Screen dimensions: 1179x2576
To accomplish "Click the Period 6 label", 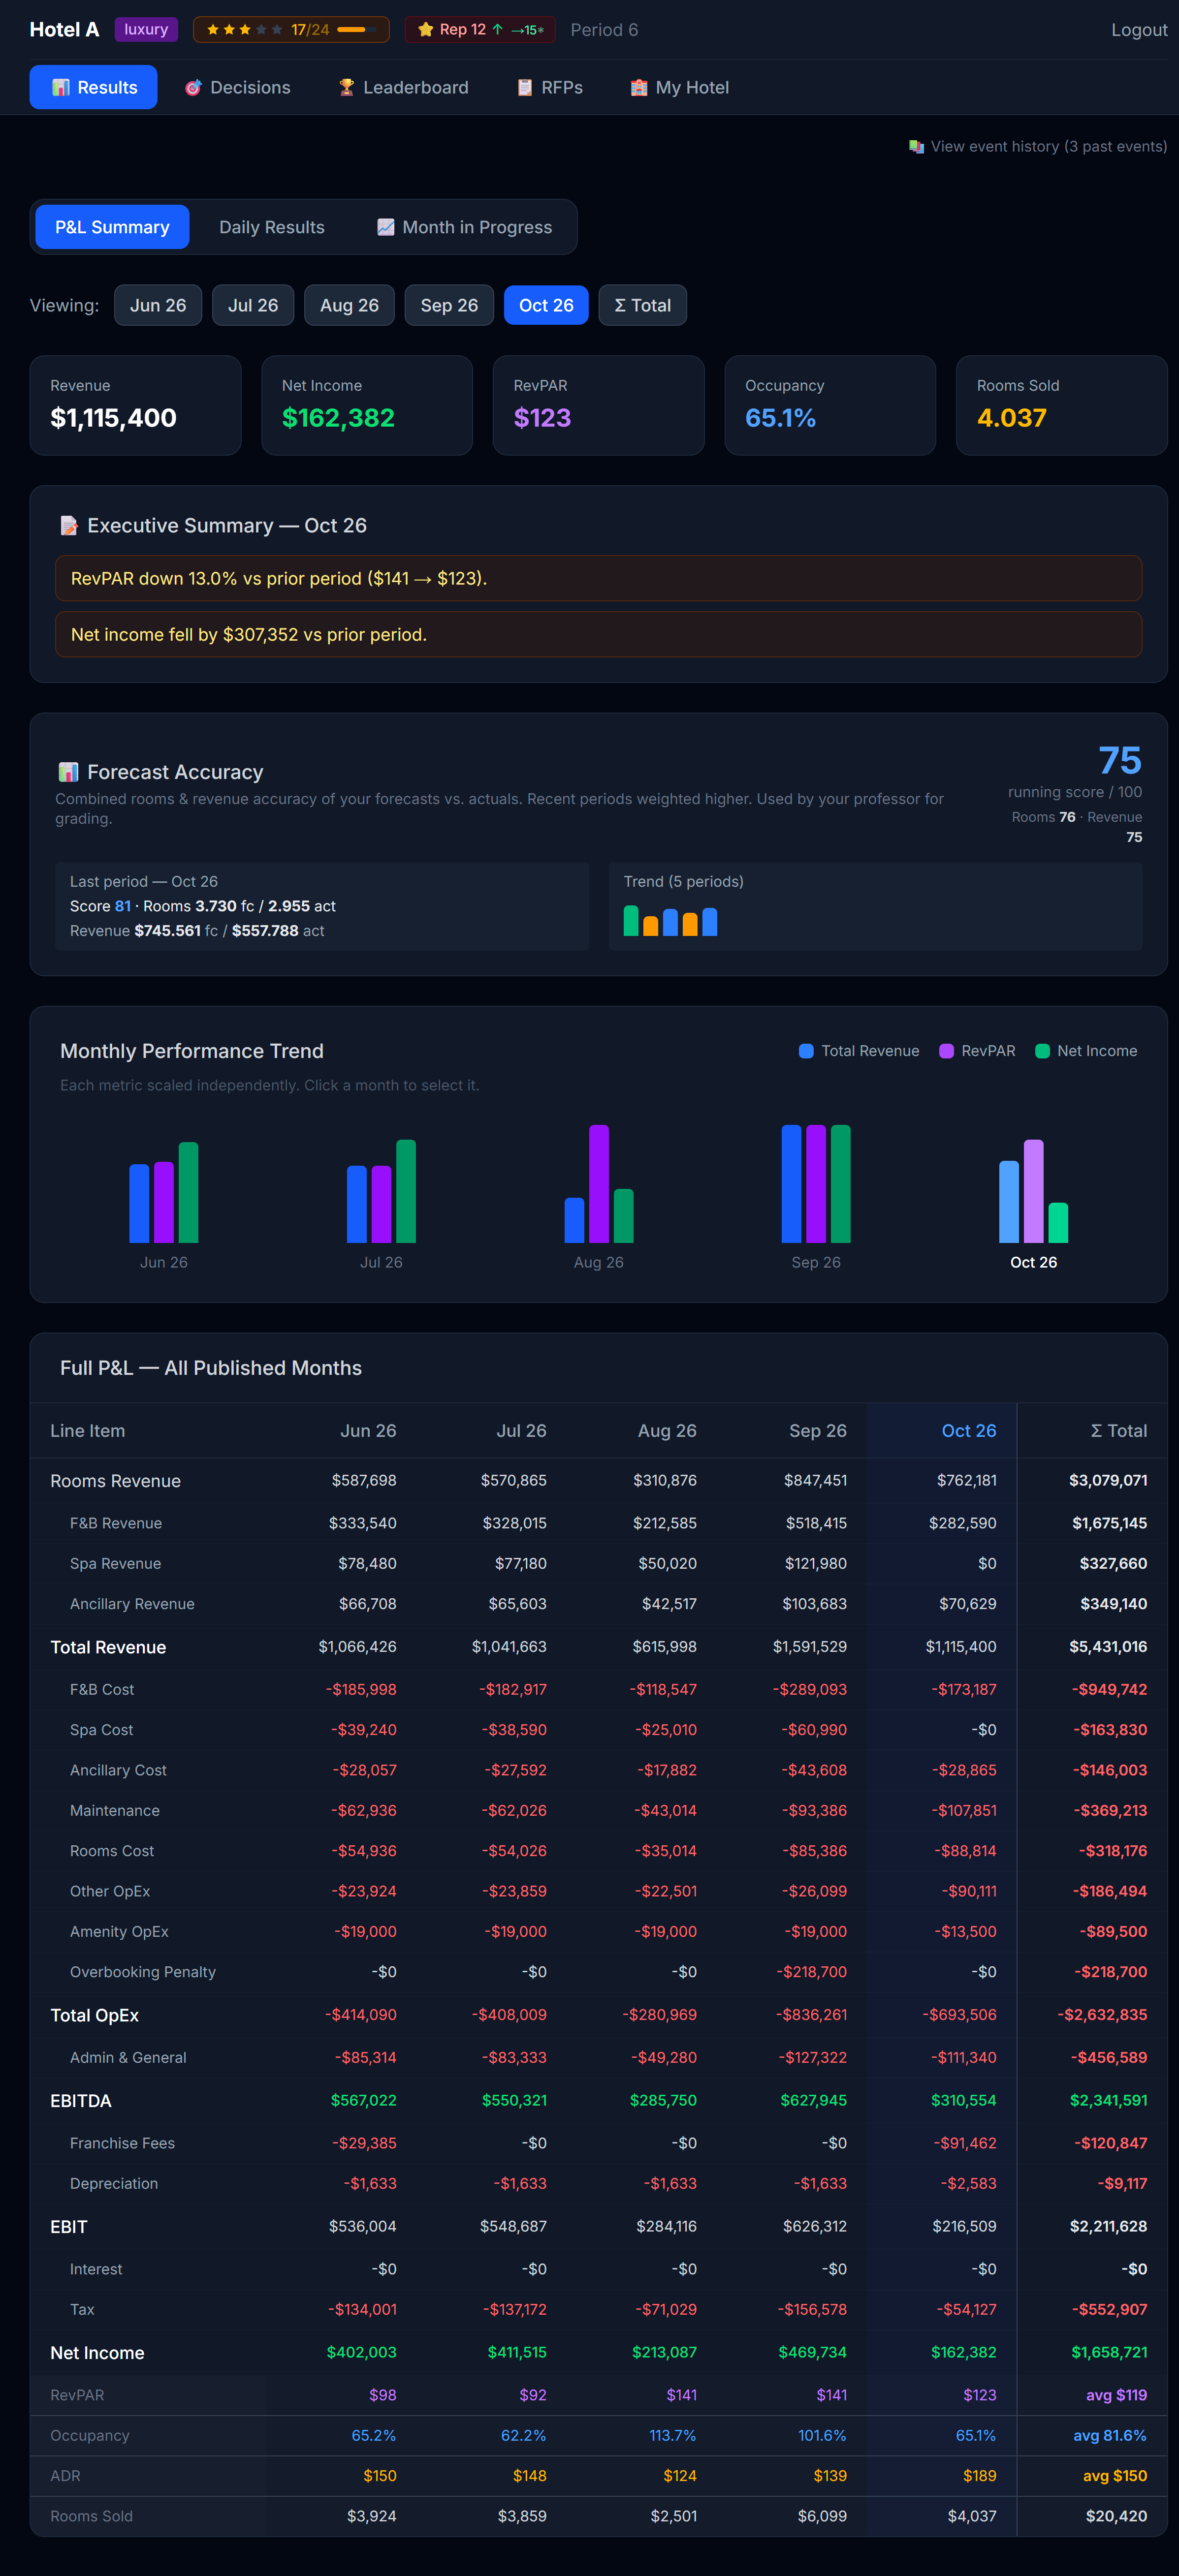I will coord(604,30).
